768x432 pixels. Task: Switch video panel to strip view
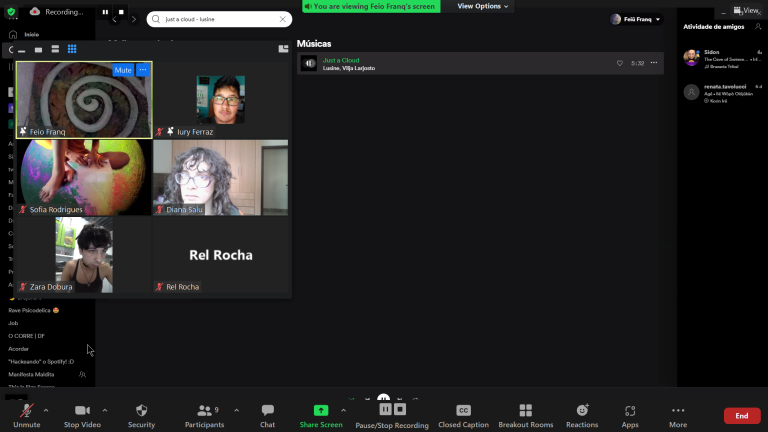(55, 49)
